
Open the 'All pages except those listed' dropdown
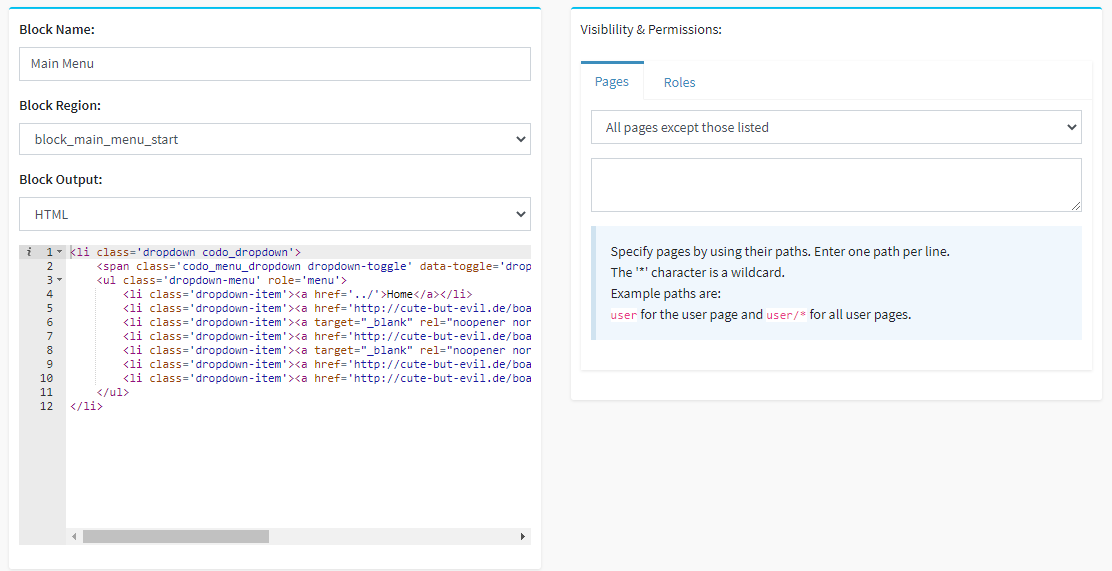coord(836,127)
